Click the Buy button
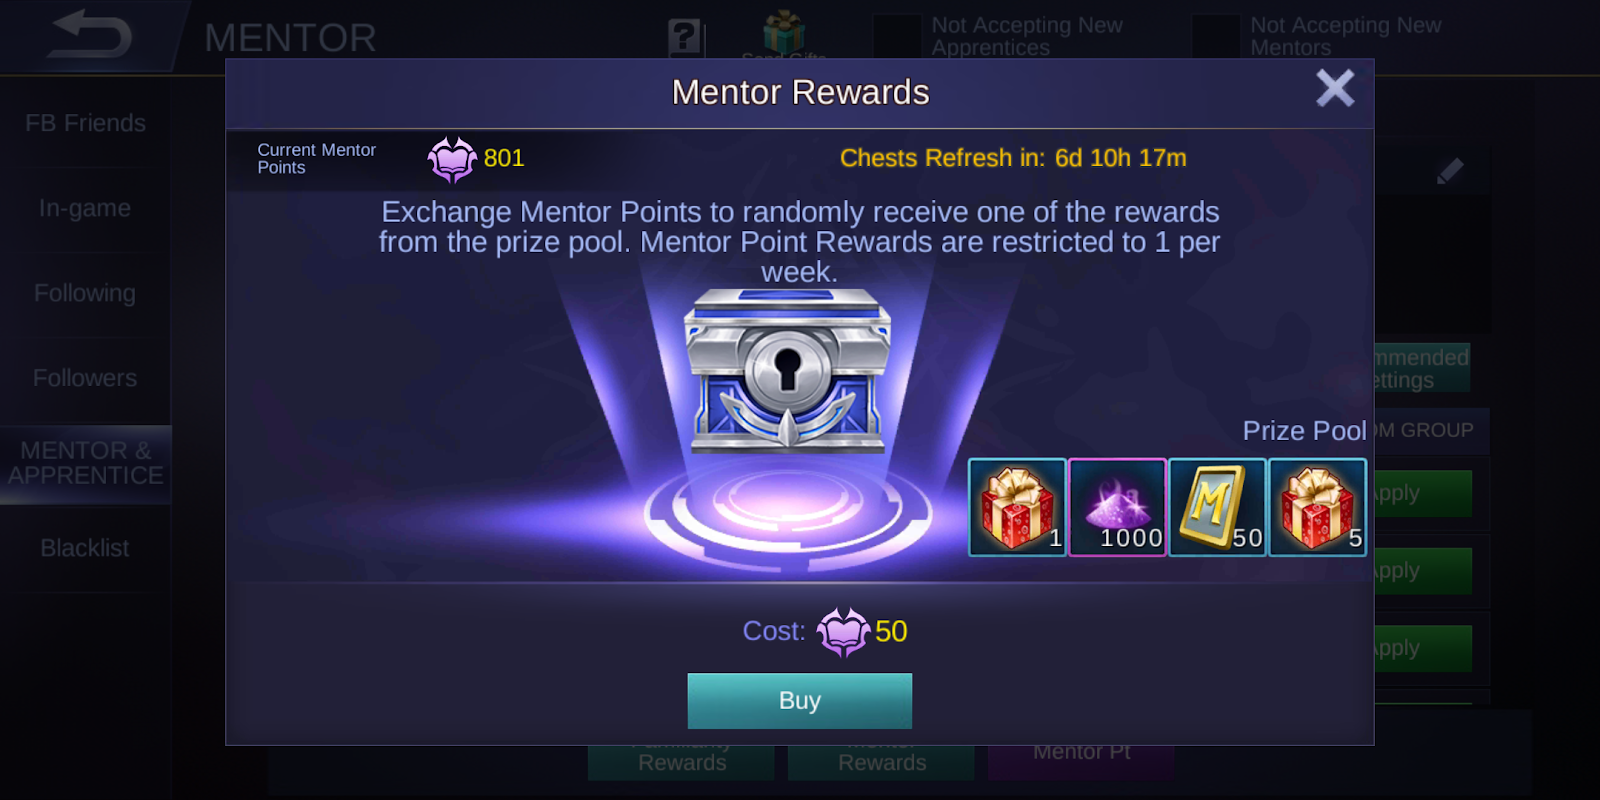Image resolution: width=1600 pixels, height=800 pixels. pyautogui.click(x=800, y=701)
